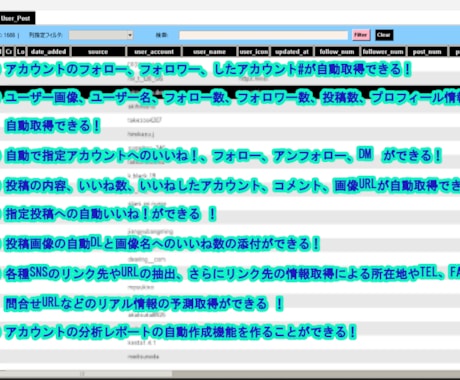Click the updated_at column header
Viewport: 460px width, 380px height.
(292, 52)
